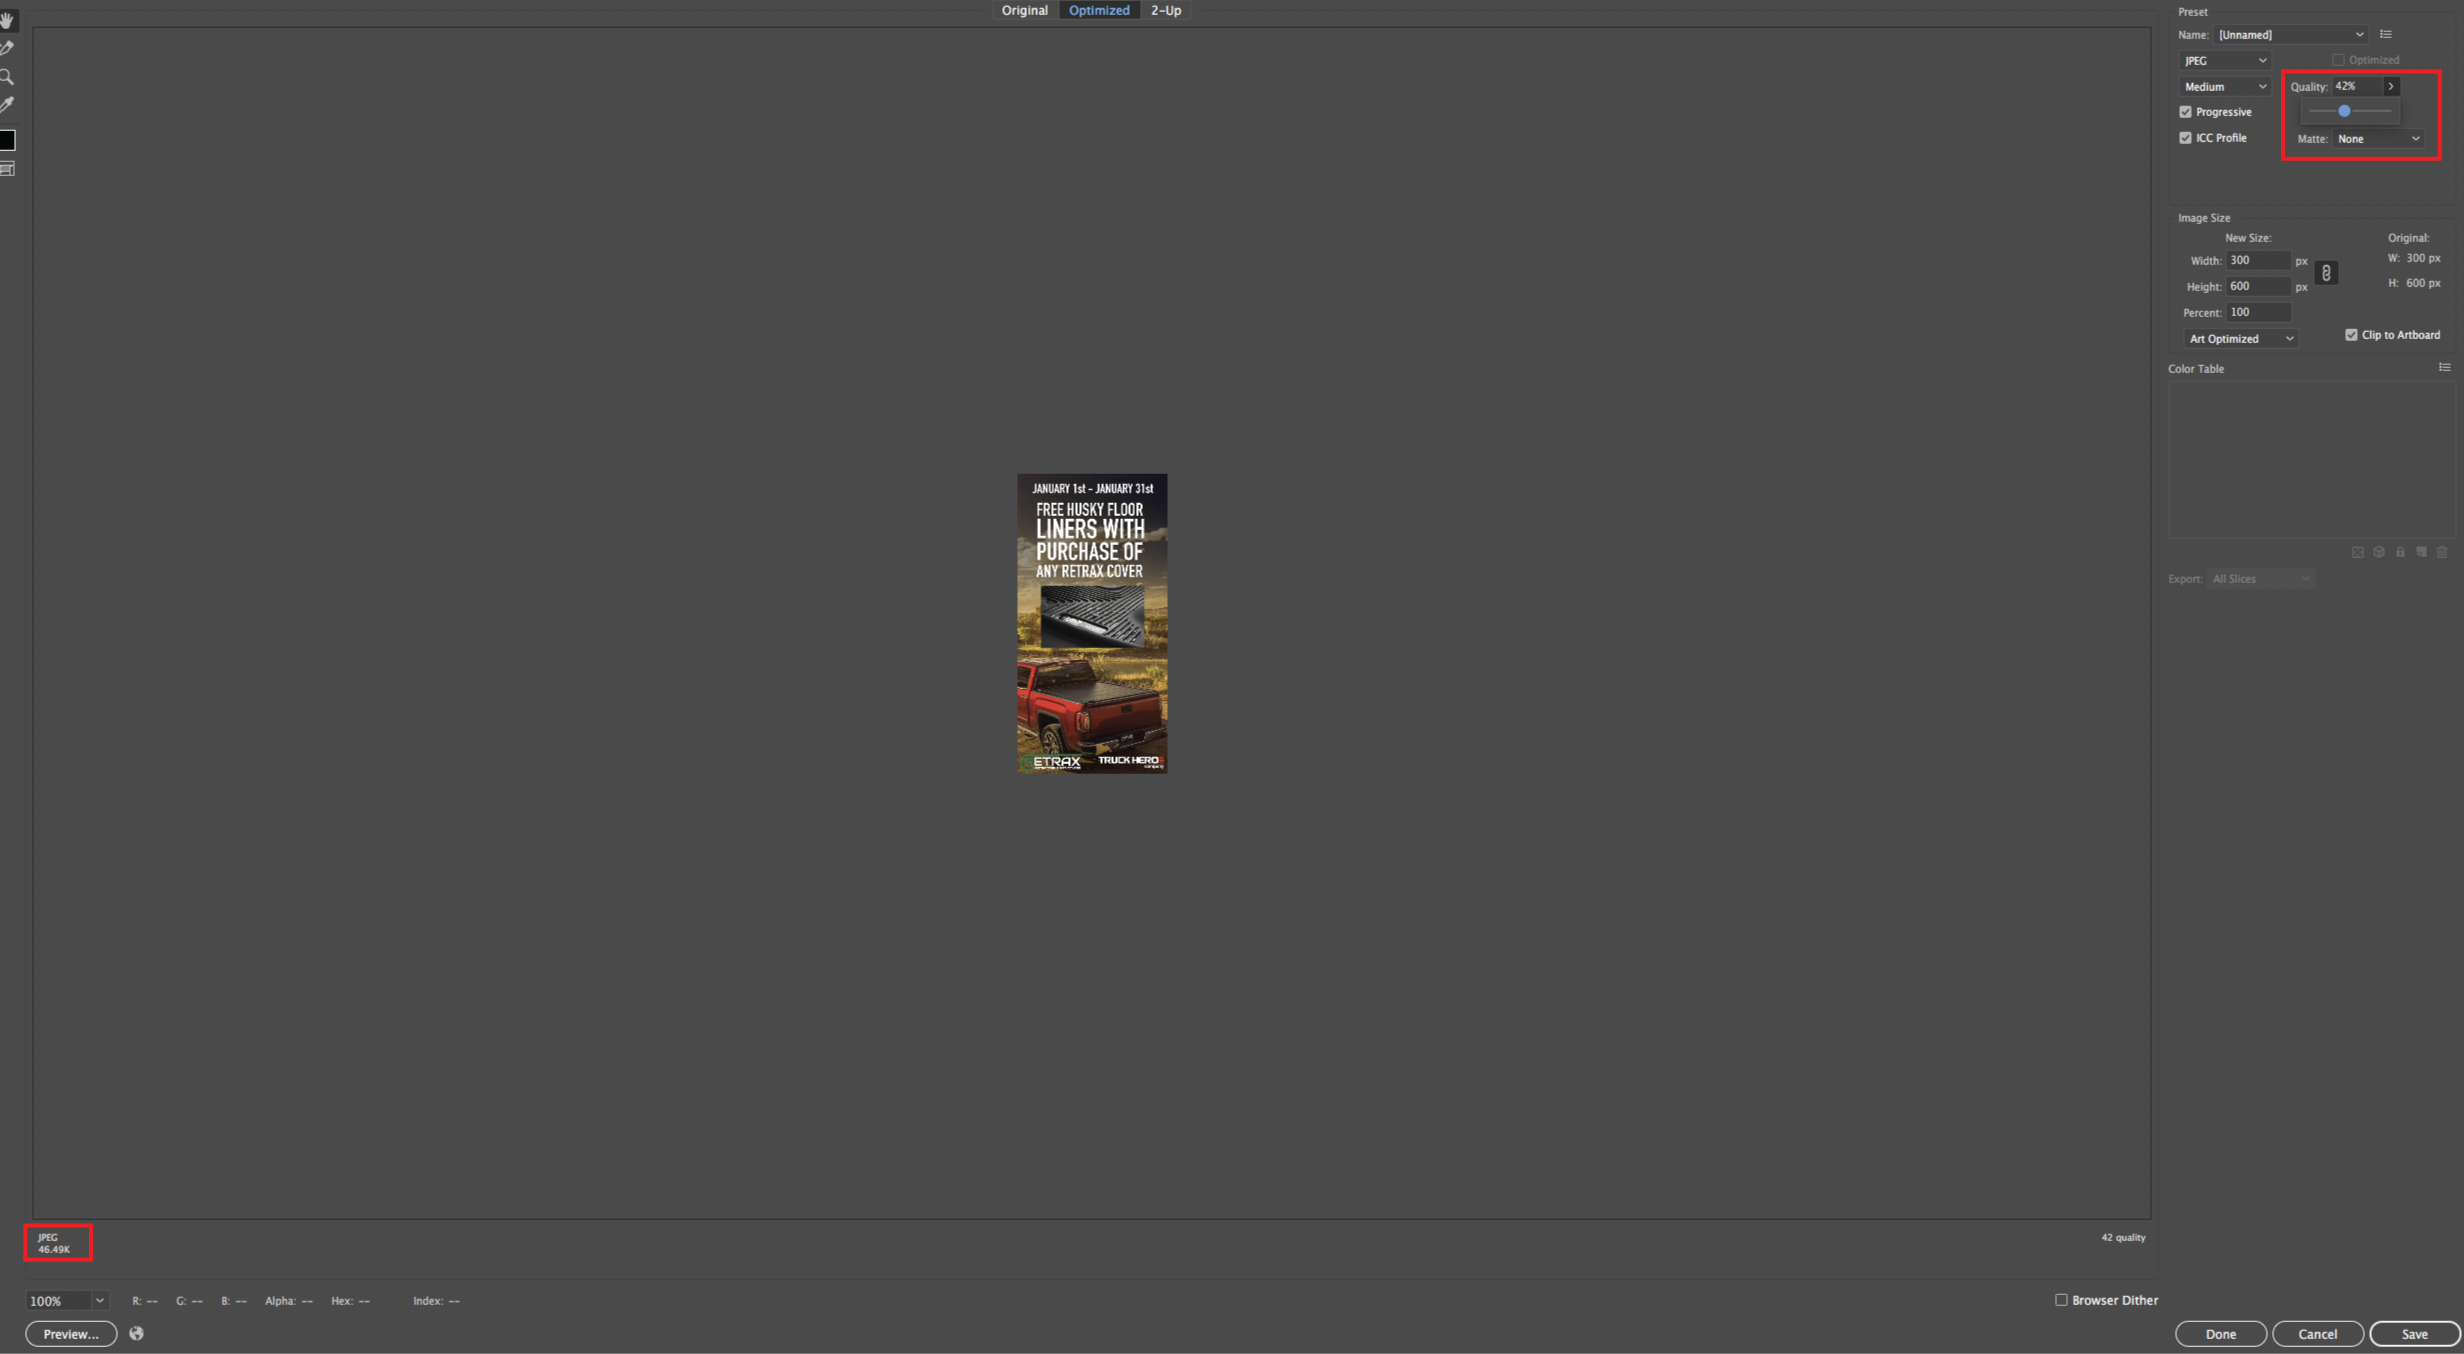Click the 'Index: --' readout
This screenshot has height=1354, width=2464.
tap(436, 1301)
